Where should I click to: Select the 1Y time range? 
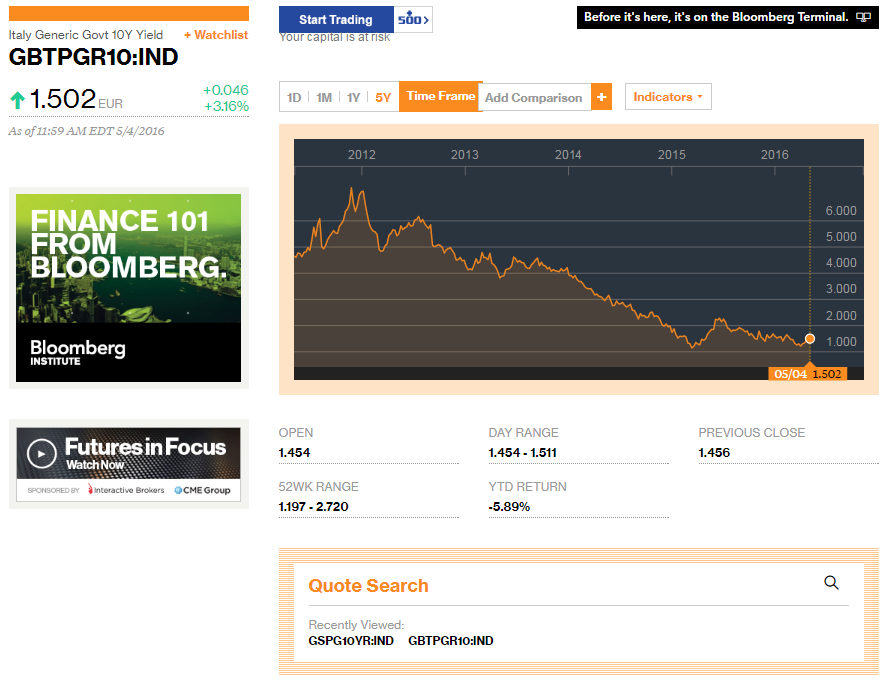tap(353, 97)
